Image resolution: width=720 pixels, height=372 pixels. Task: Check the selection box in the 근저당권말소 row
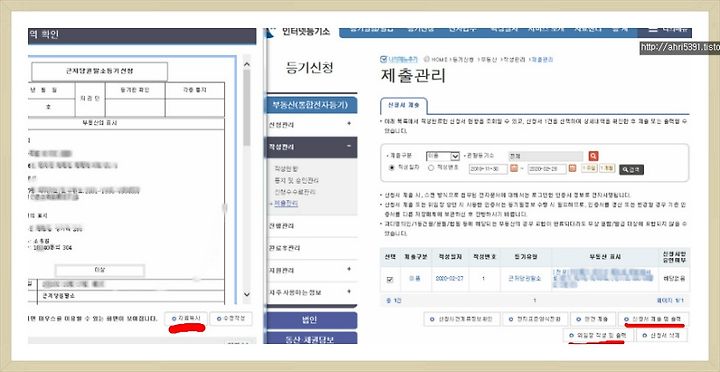pos(390,280)
